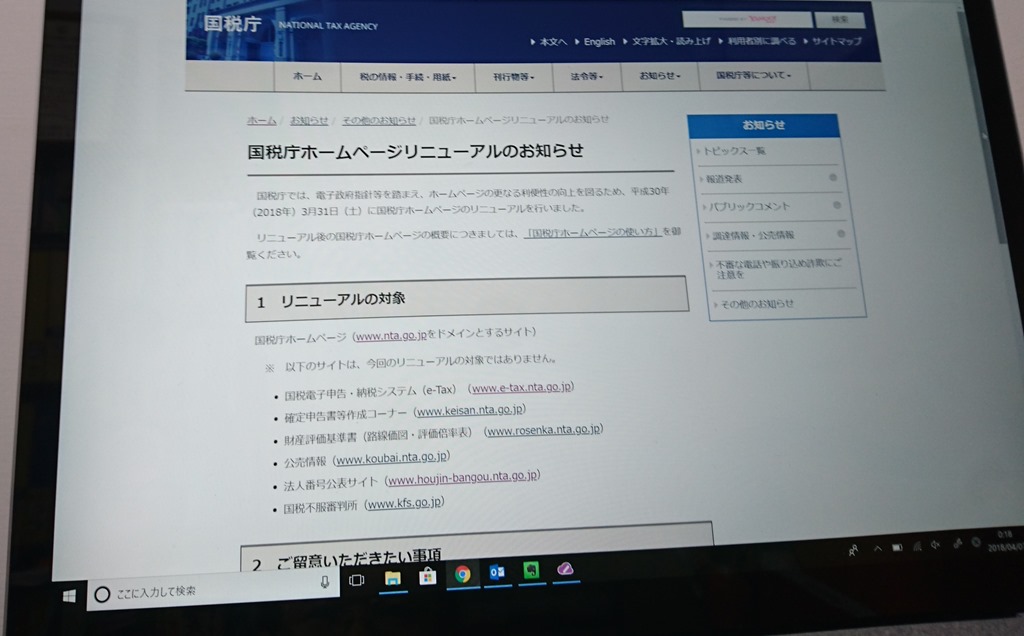Click the site search input field
1024x636 pixels.
tap(747, 19)
